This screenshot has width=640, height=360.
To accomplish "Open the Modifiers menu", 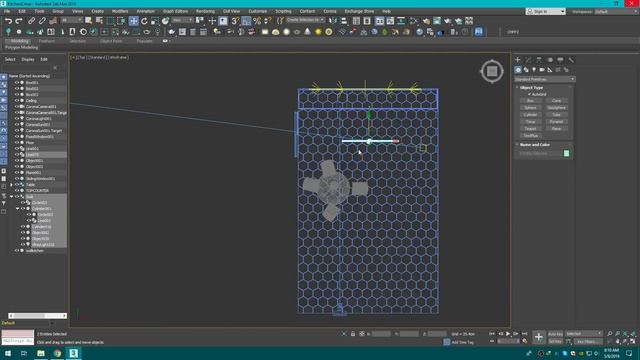I will point(120,11).
